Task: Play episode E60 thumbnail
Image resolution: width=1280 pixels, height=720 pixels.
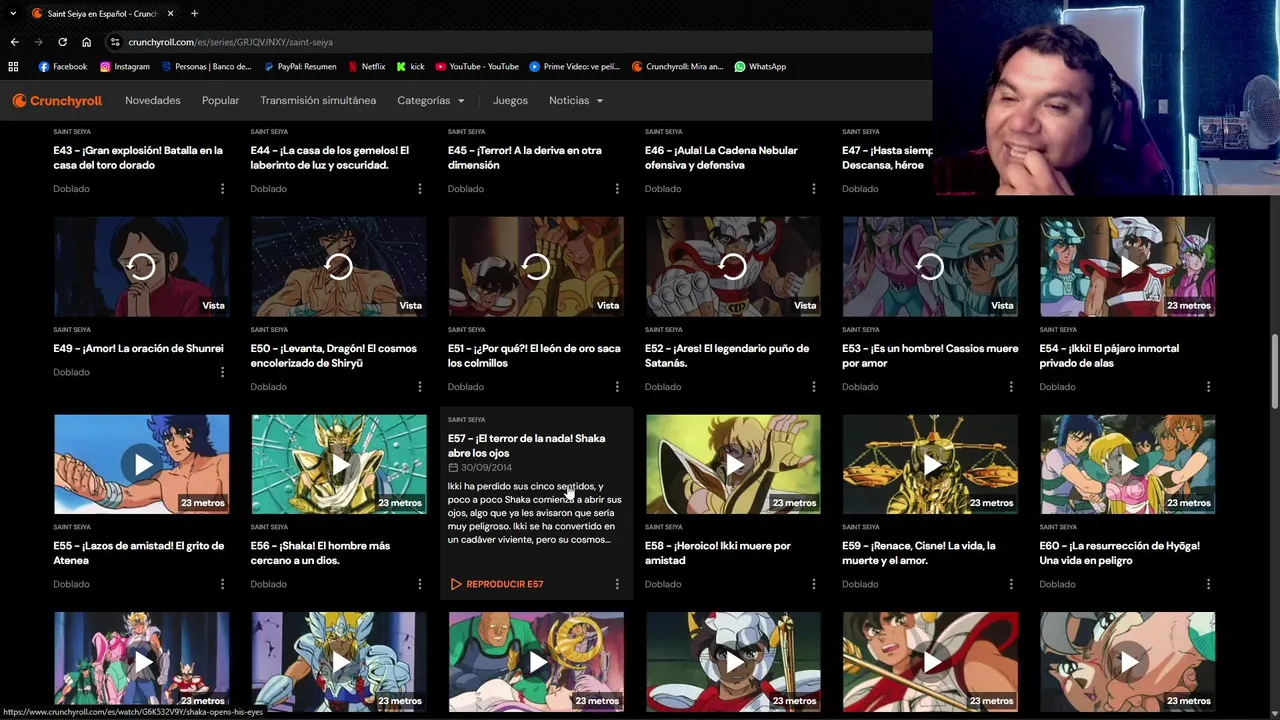Action: 1127,464
